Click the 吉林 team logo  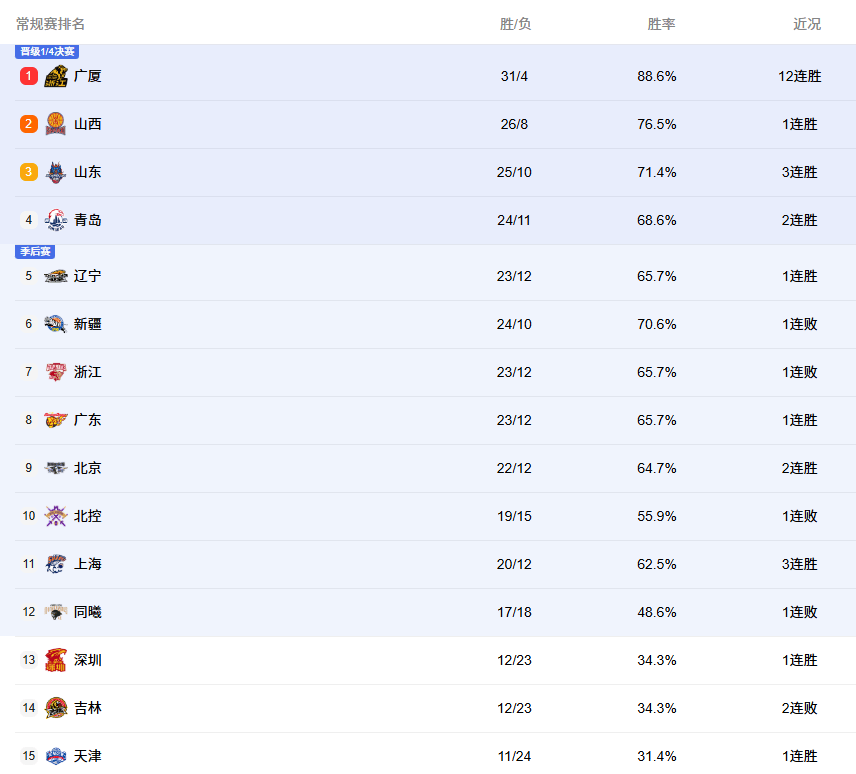56,708
